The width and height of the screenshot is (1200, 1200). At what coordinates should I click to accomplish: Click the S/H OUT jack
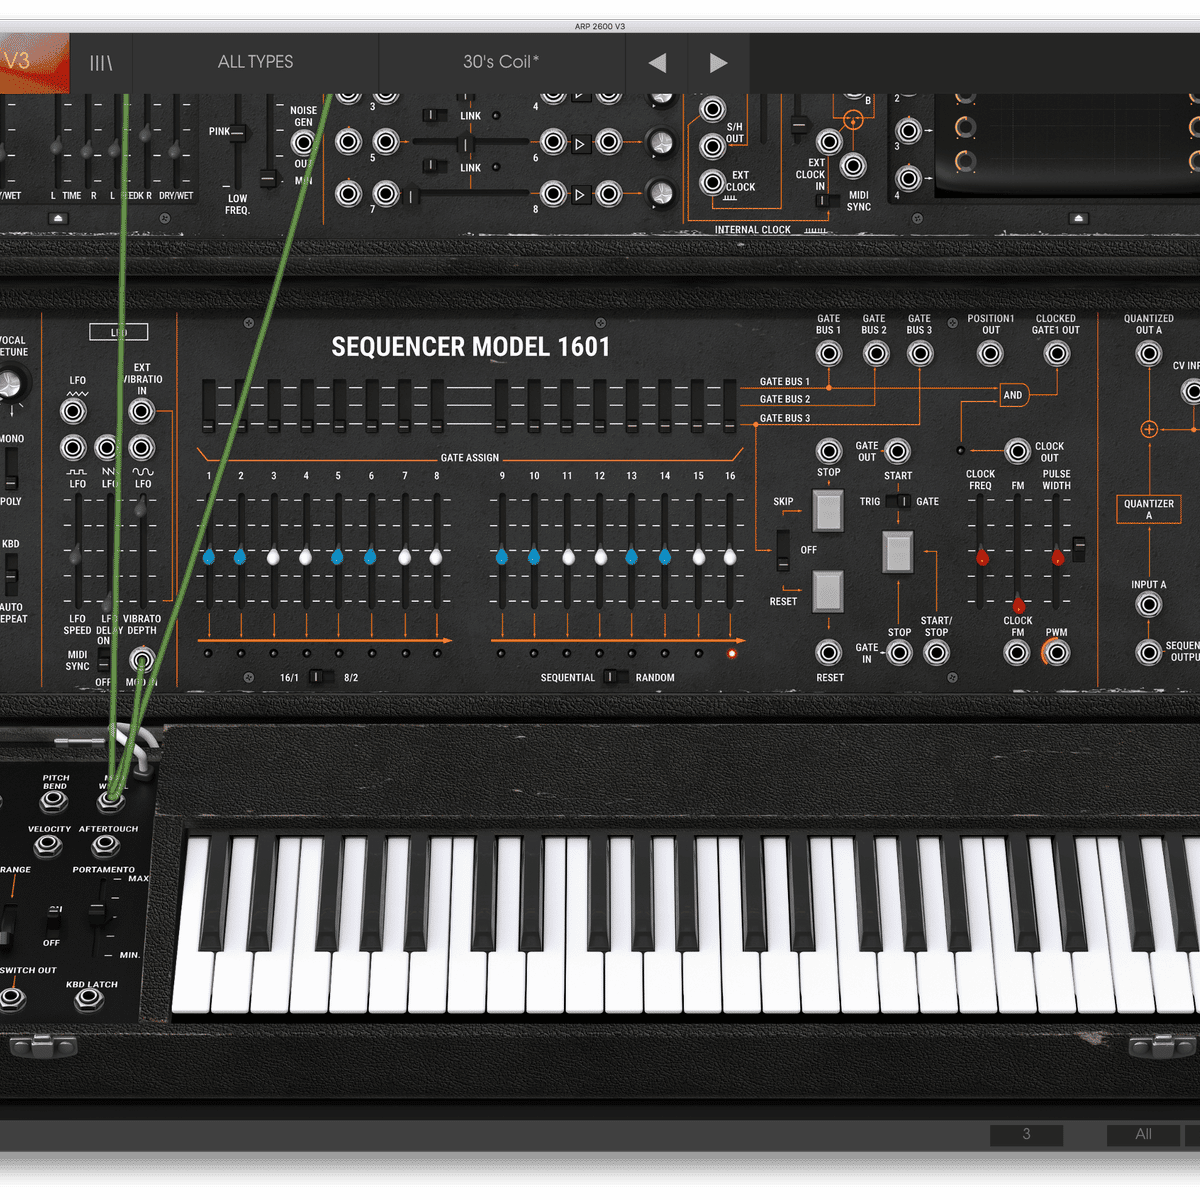711,146
